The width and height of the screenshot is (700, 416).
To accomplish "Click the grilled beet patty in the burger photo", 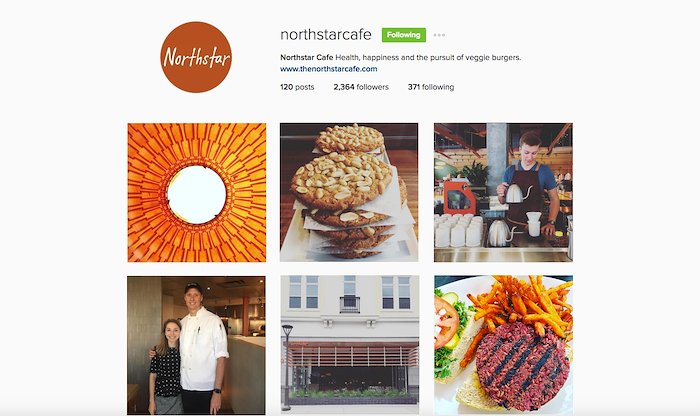I will coord(522,371).
